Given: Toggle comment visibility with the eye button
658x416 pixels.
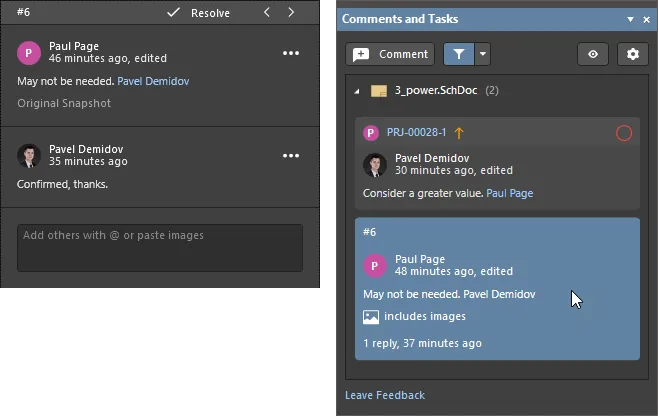Looking at the screenshot, I should click(593, 54).
